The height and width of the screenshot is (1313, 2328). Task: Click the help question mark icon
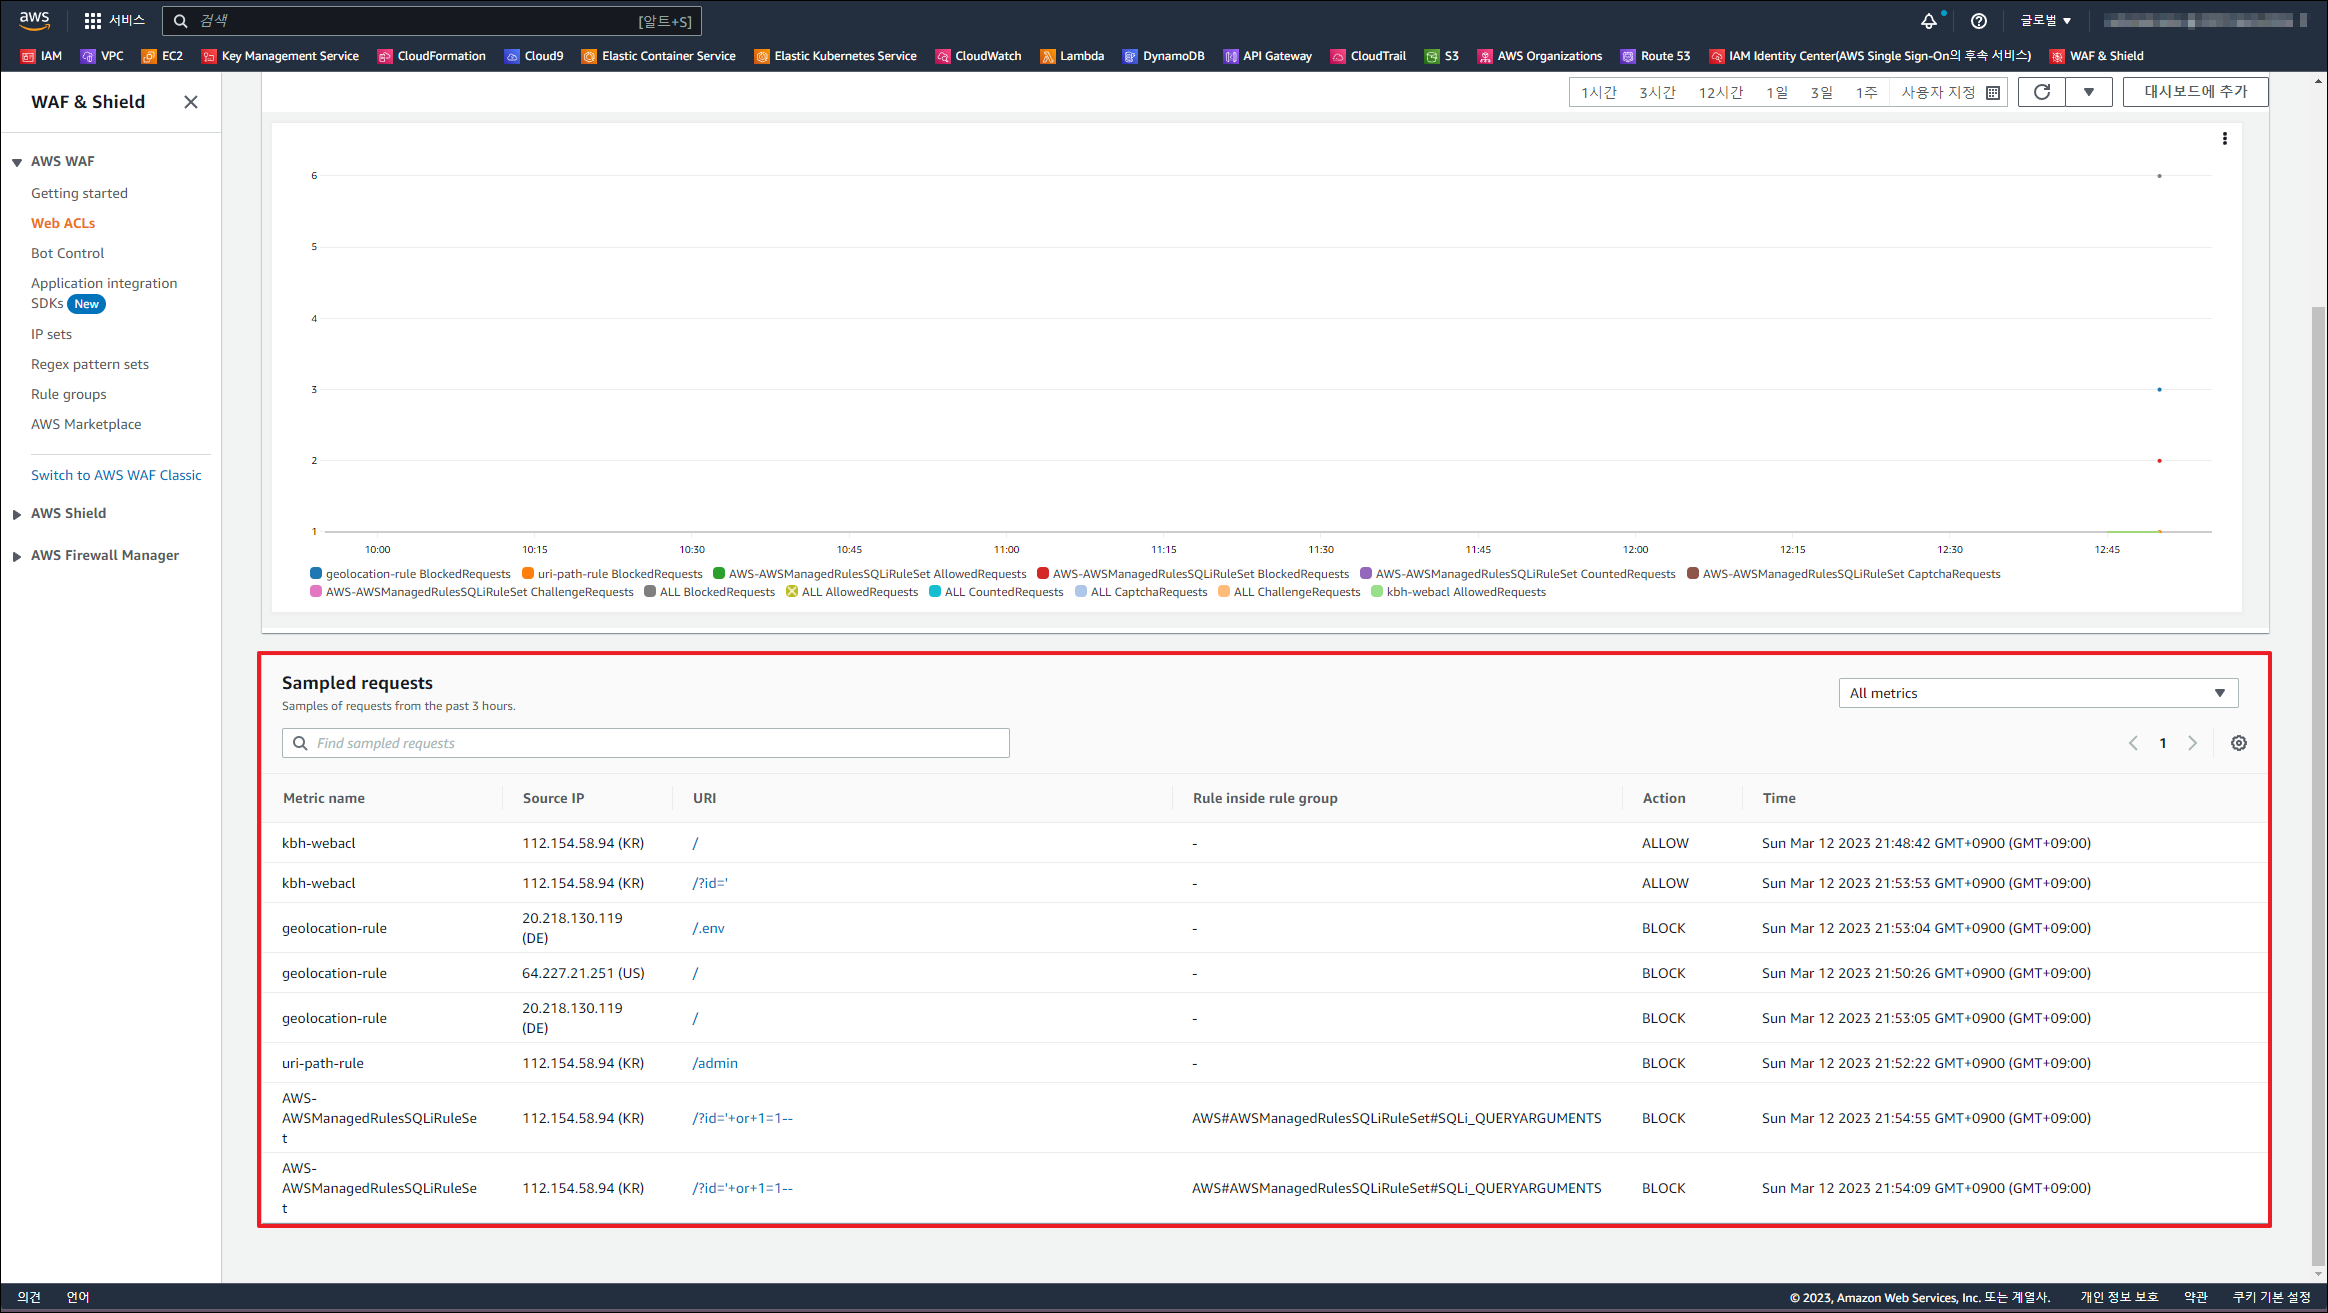[1978, 21]
